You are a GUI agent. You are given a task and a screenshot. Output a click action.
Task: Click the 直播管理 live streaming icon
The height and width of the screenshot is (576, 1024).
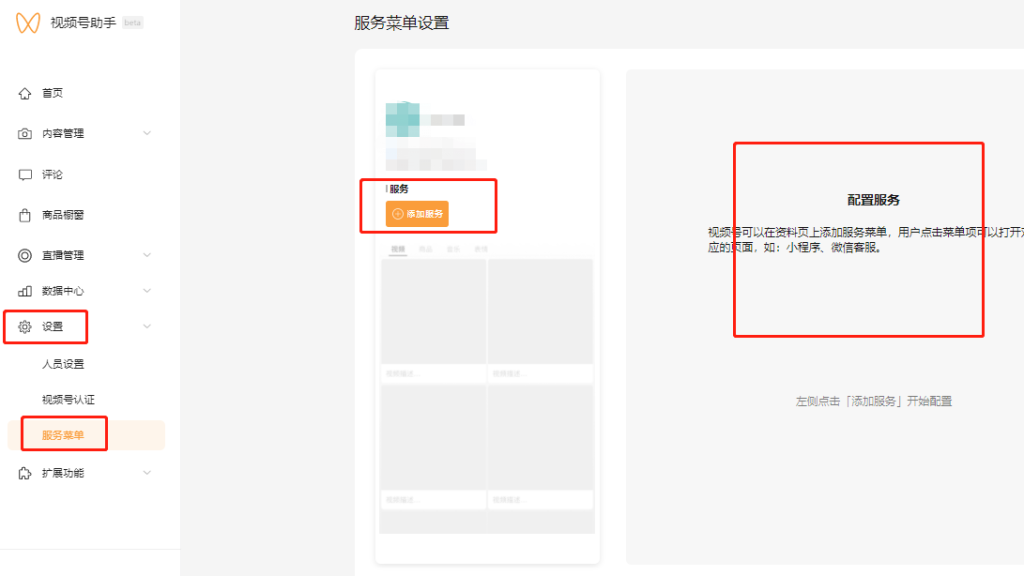pyautogui.click(x=24, y=254)
